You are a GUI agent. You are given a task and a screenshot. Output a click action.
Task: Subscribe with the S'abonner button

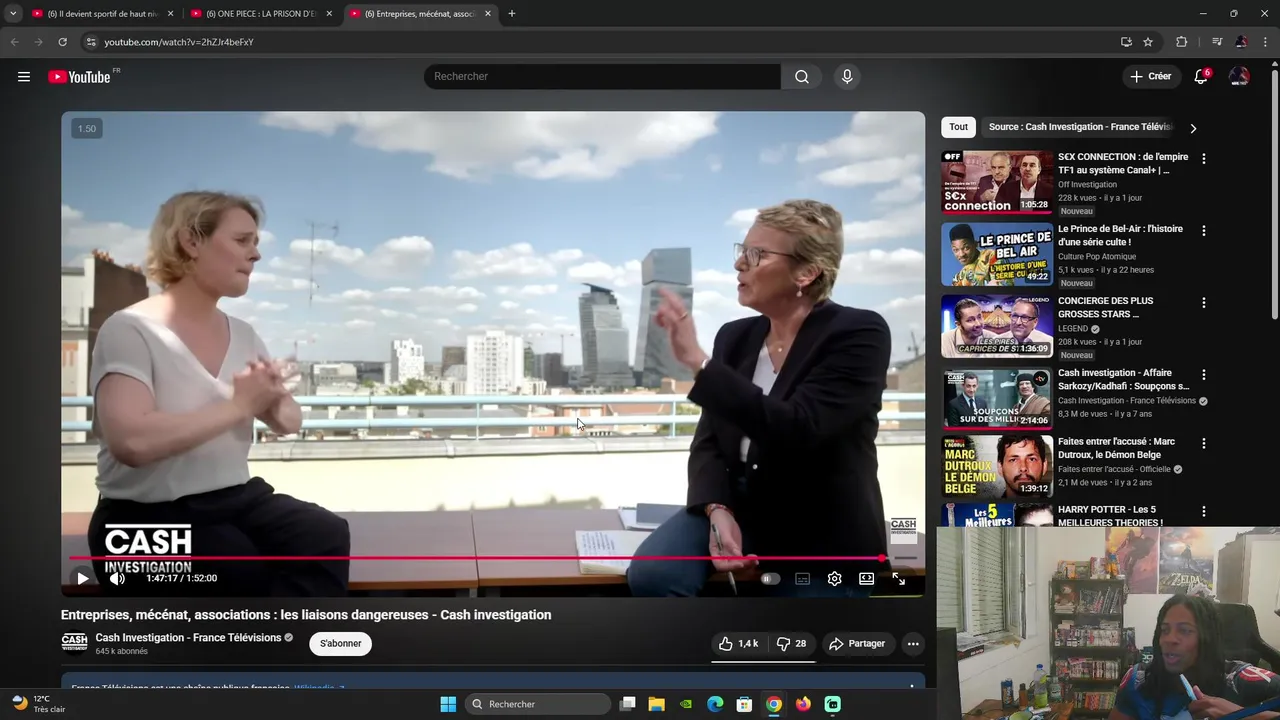pos(341,644)
